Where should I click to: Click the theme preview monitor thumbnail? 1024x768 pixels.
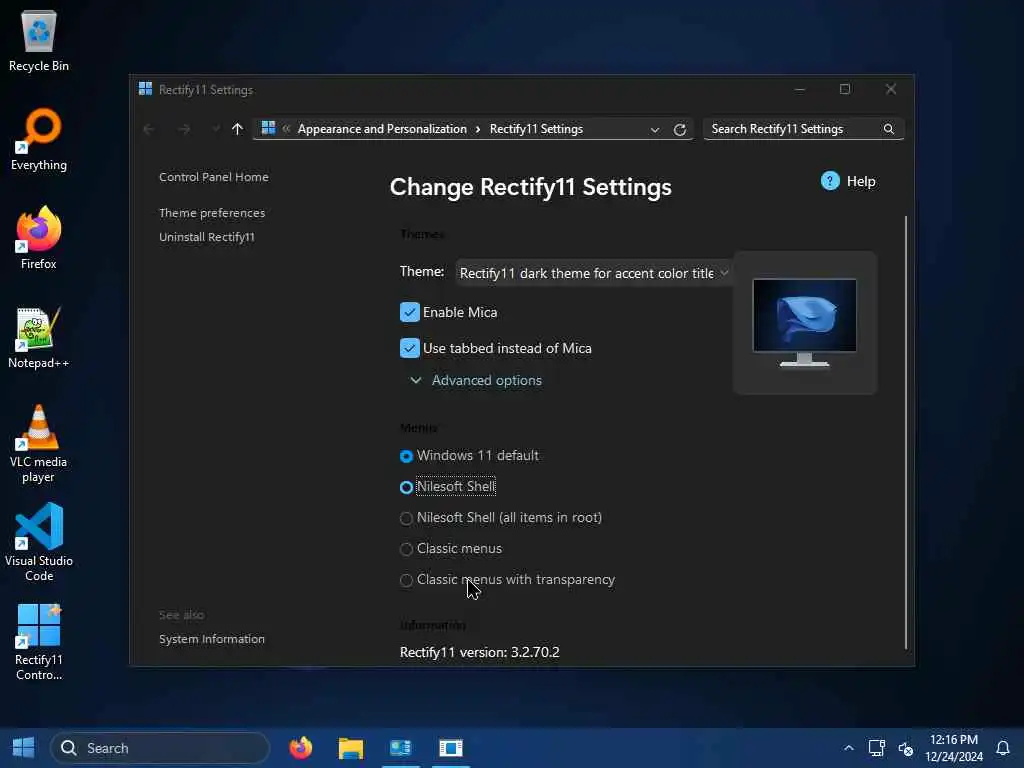pos(805,323)
